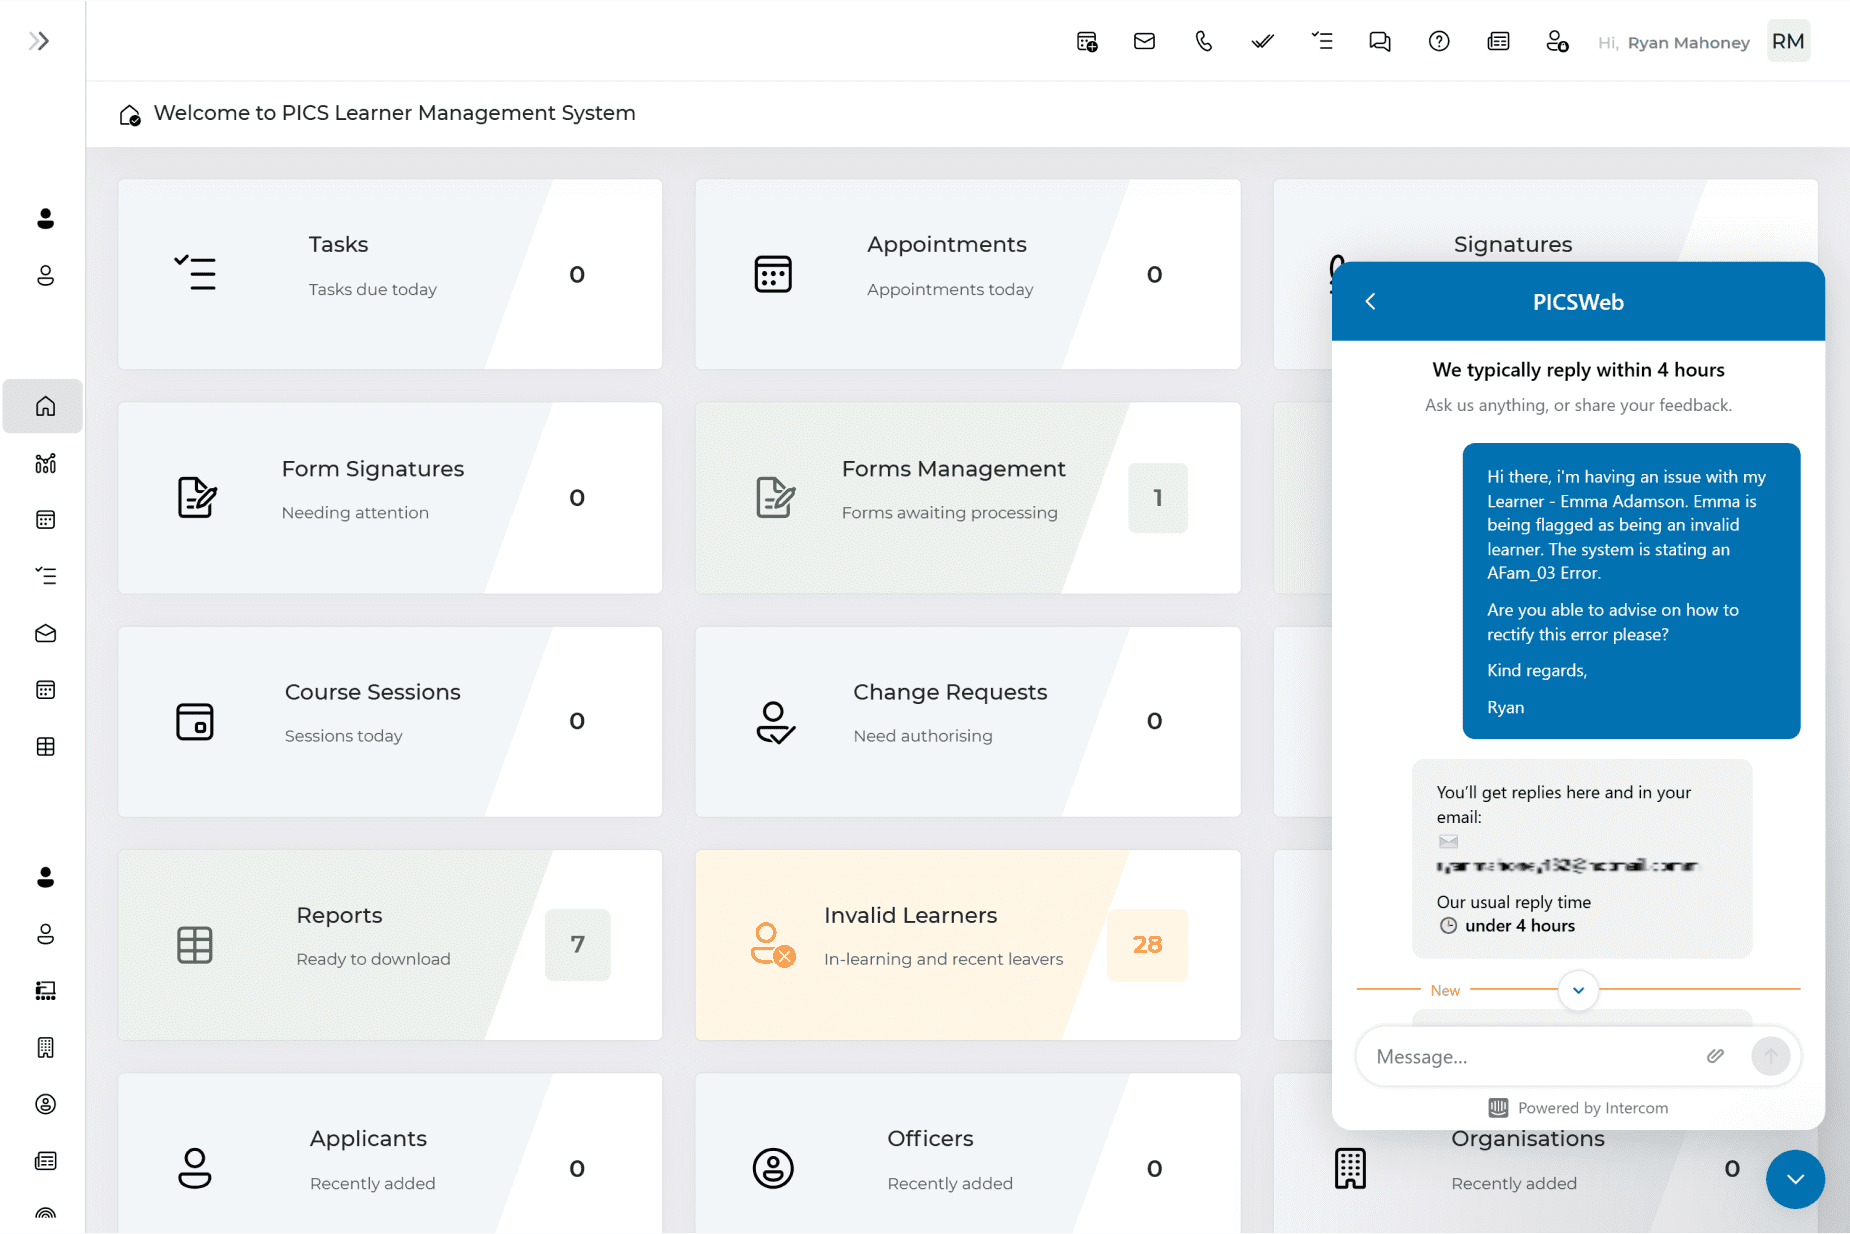Select the Home icon in left sidebar

pyautogui.click(x=45, y=406)
